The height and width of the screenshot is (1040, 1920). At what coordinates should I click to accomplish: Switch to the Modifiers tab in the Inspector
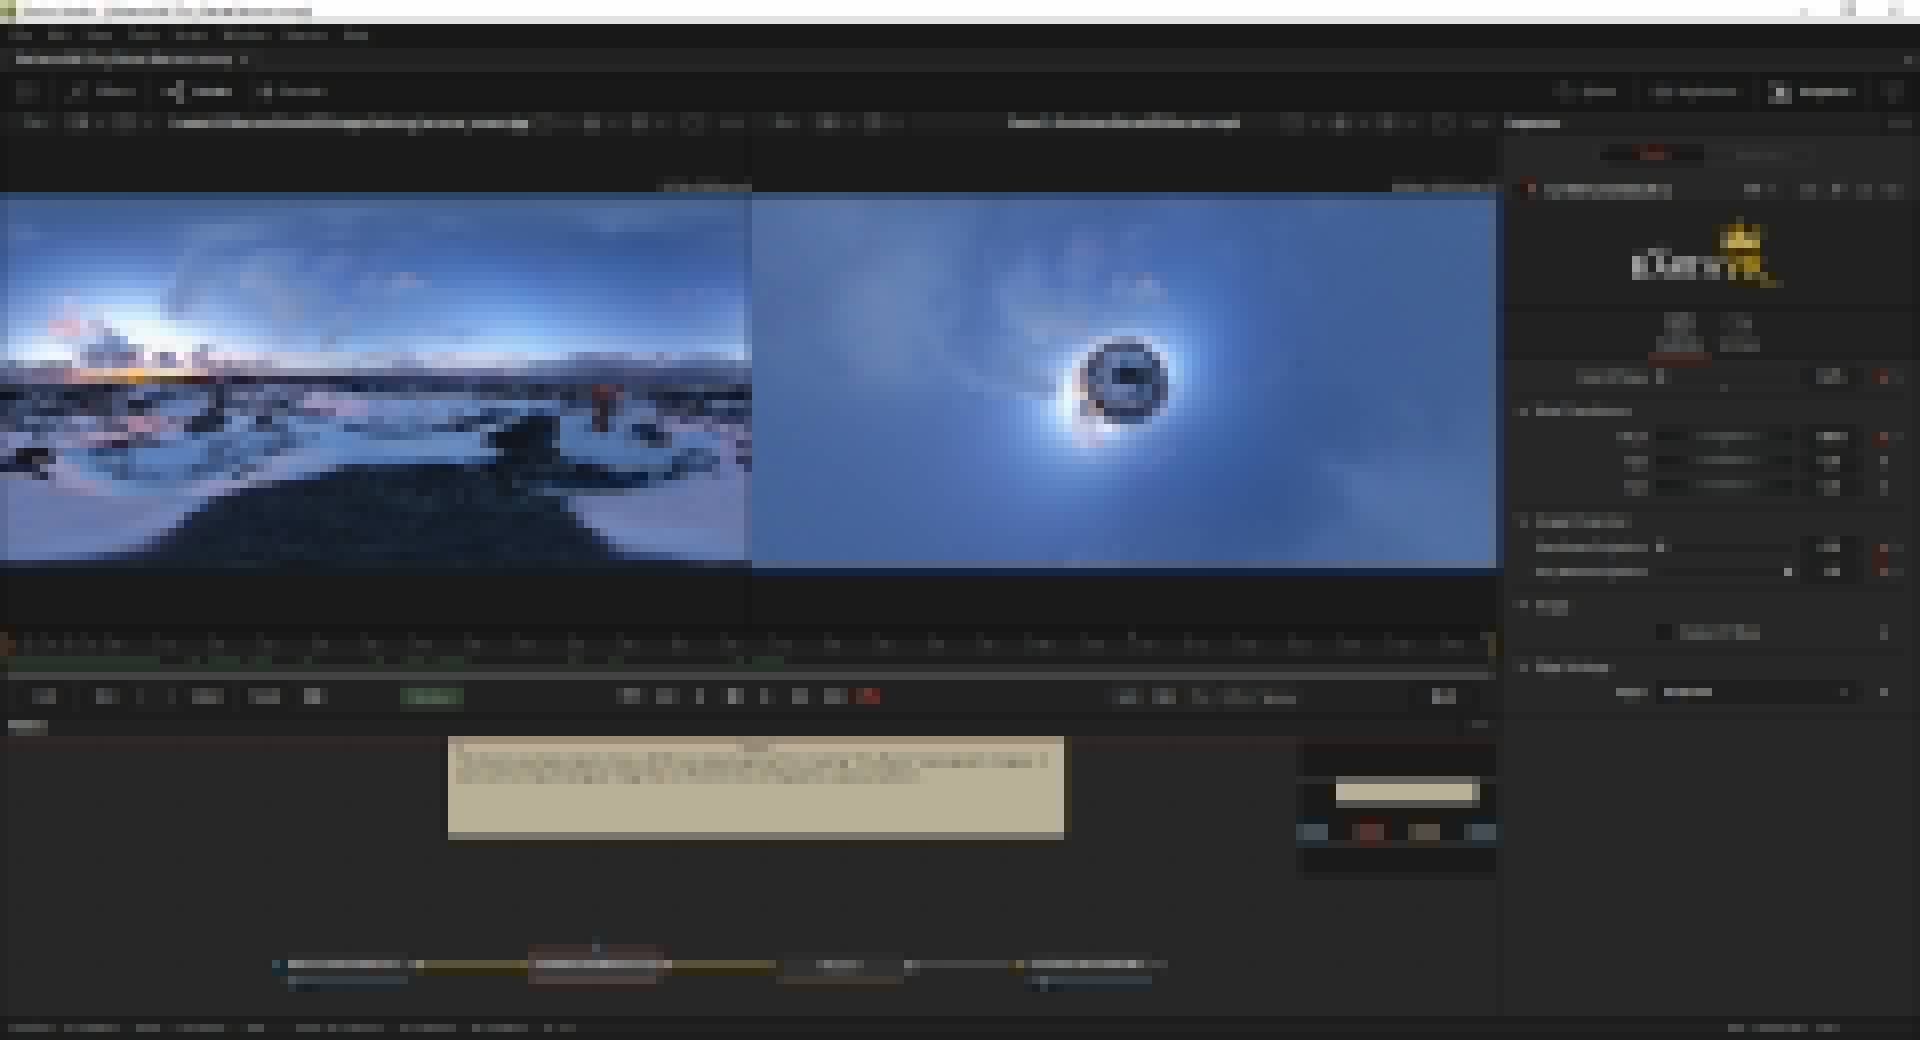1761,153
